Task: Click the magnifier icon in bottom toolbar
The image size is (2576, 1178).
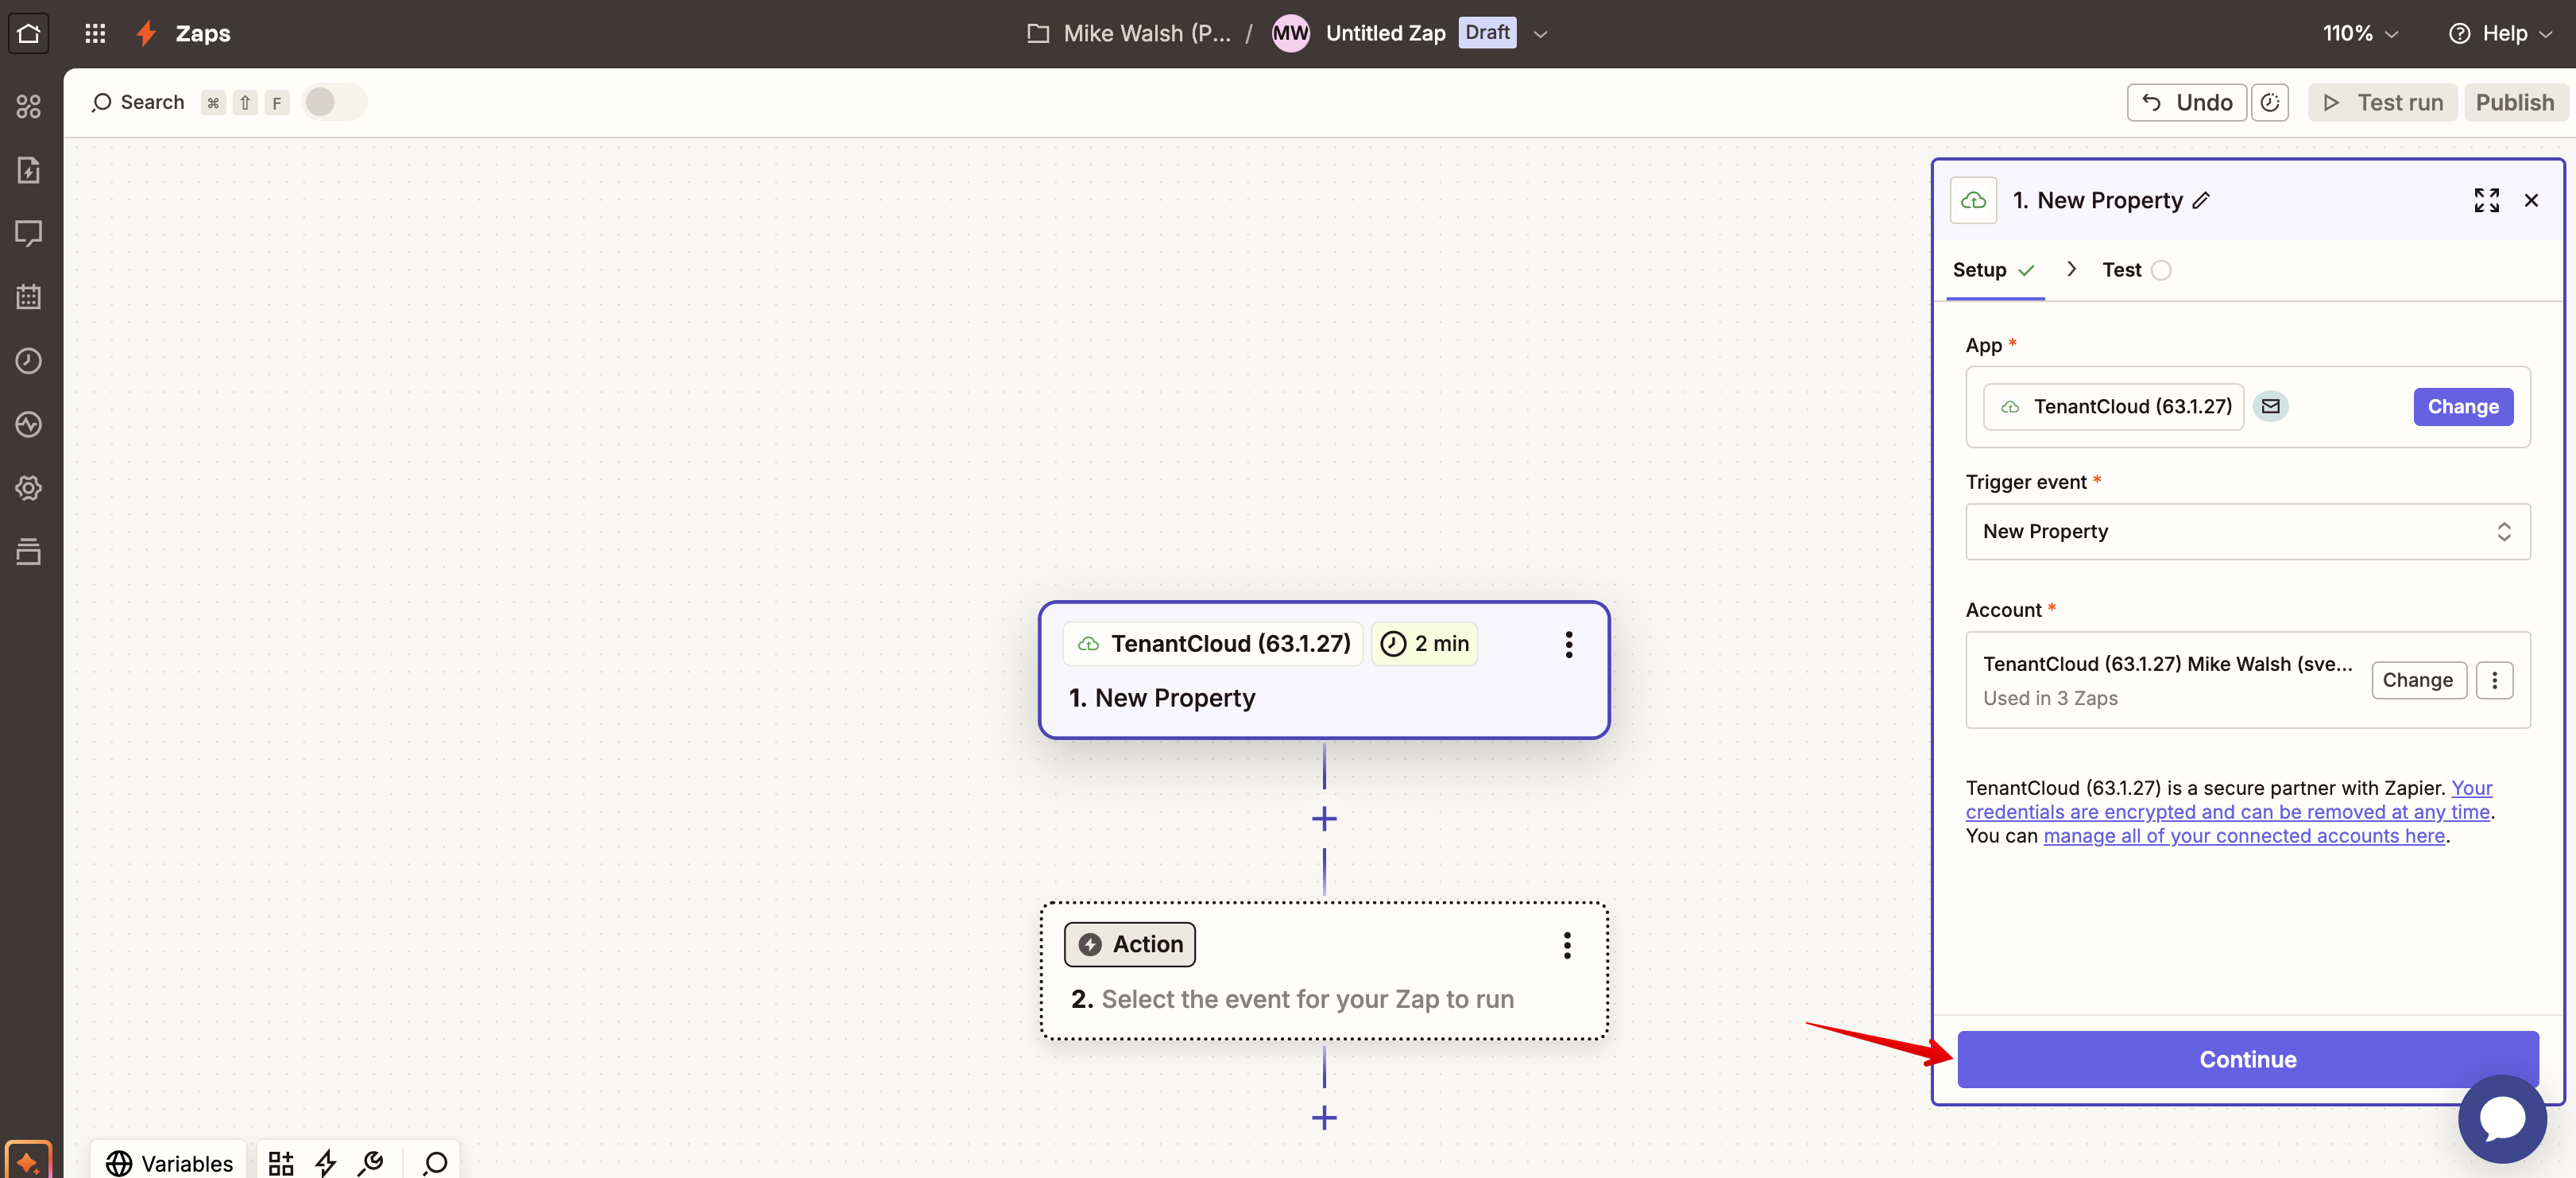Action: click(435, 1163)
